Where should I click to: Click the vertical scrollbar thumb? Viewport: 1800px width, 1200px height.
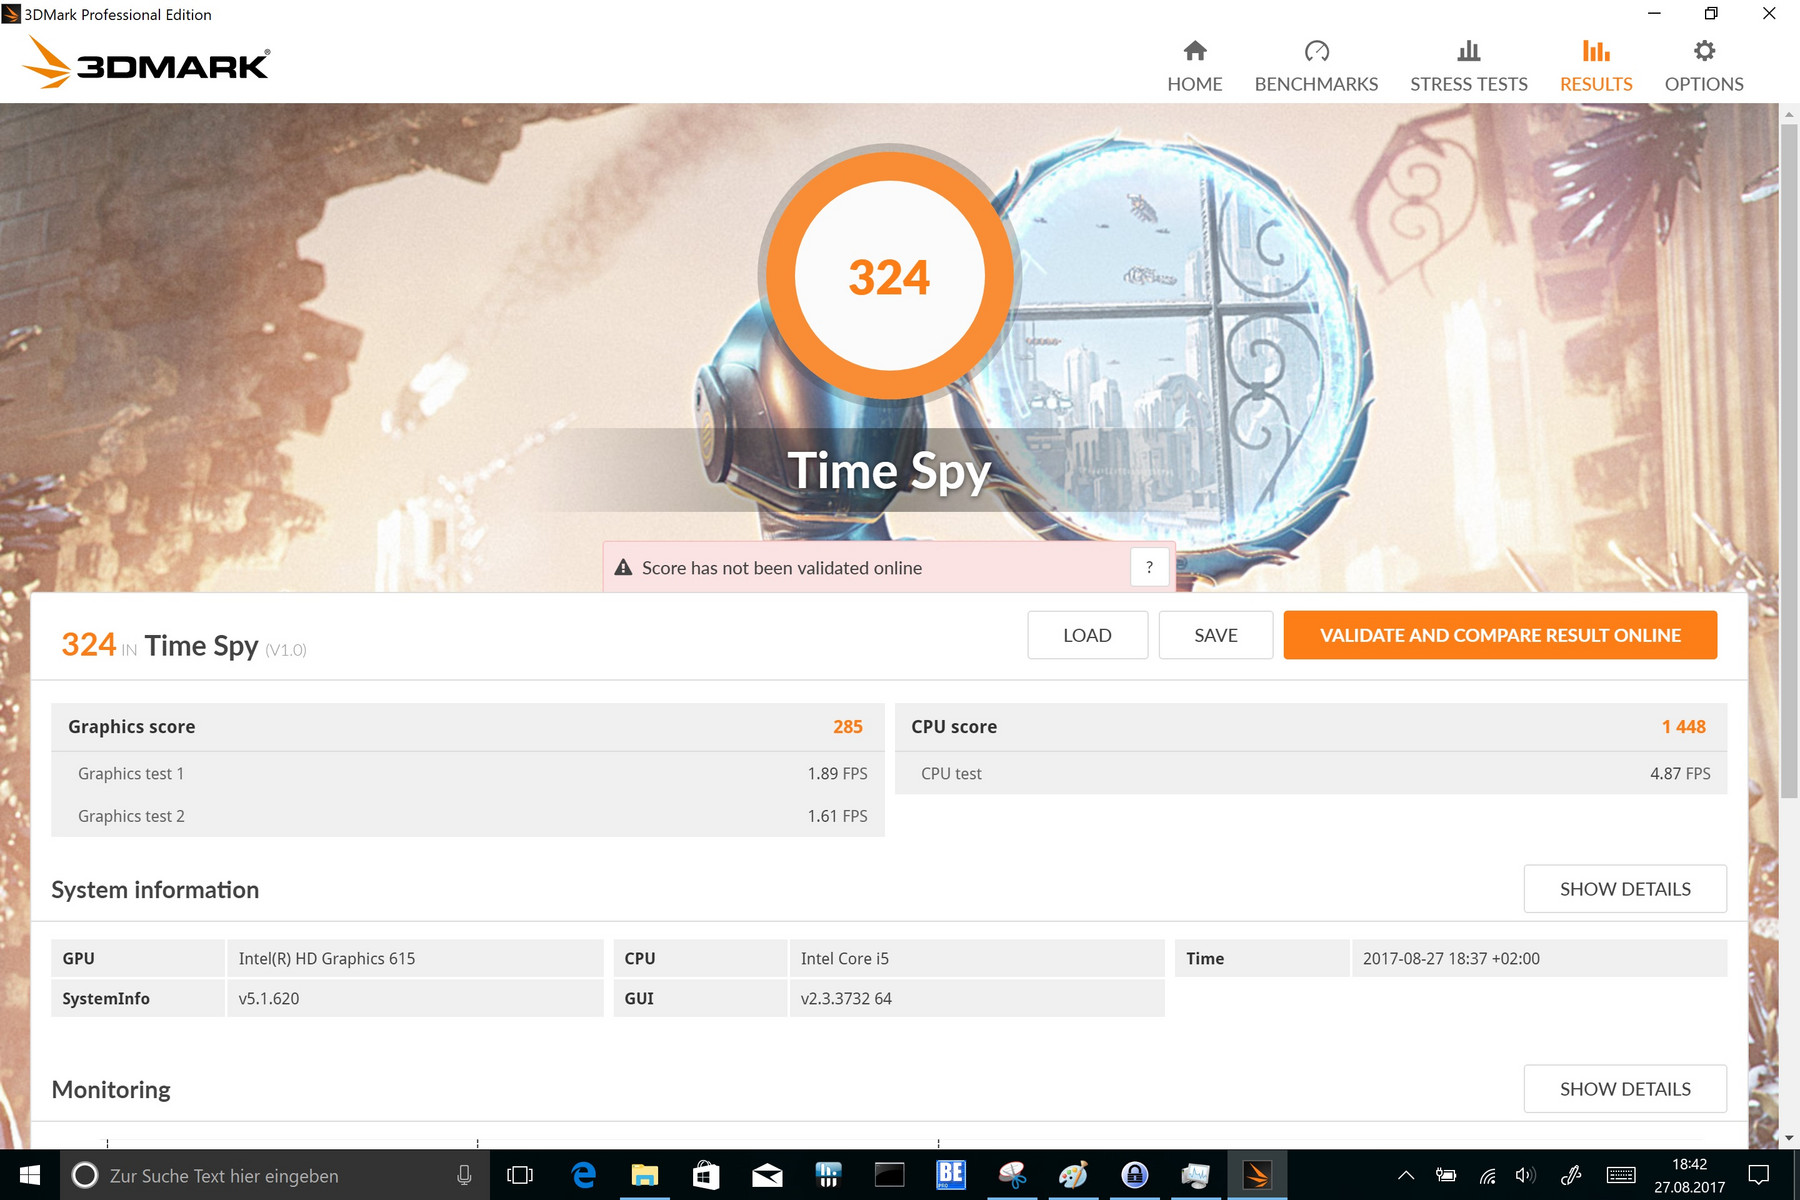(1789, 460)
